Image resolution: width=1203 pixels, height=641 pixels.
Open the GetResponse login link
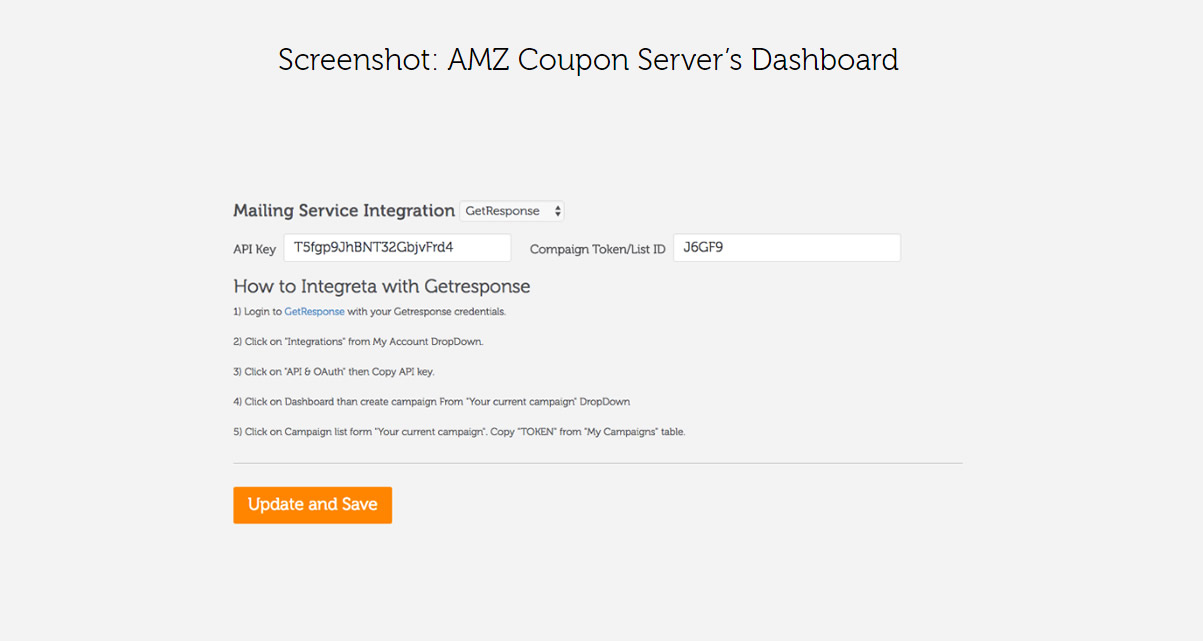[x=314, y=312]
